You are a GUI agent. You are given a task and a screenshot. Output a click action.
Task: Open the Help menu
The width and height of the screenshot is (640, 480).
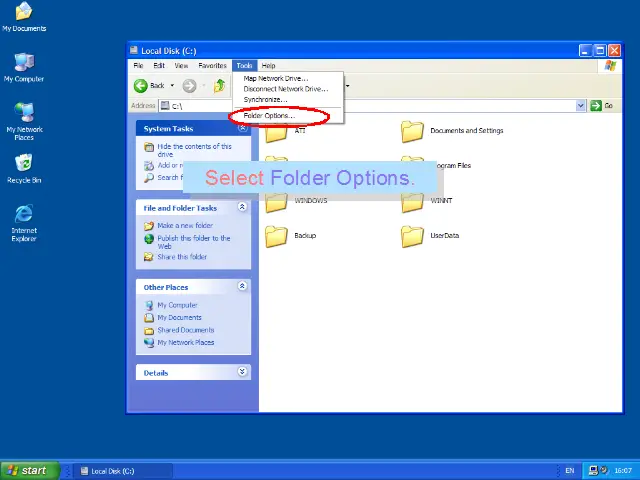(x=268, y=66)
